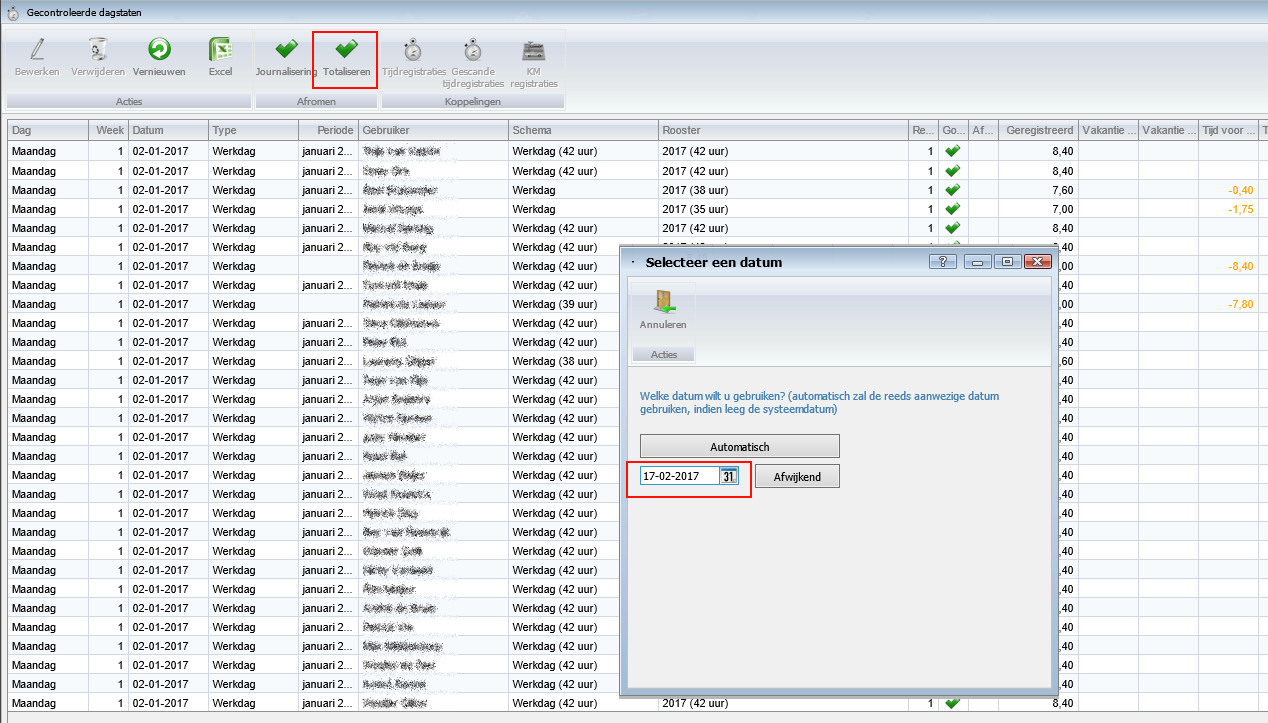Viewport: 1268px width, 723px height.
Task: Sort by the Datum column header
Action: (x=167, y=130)
